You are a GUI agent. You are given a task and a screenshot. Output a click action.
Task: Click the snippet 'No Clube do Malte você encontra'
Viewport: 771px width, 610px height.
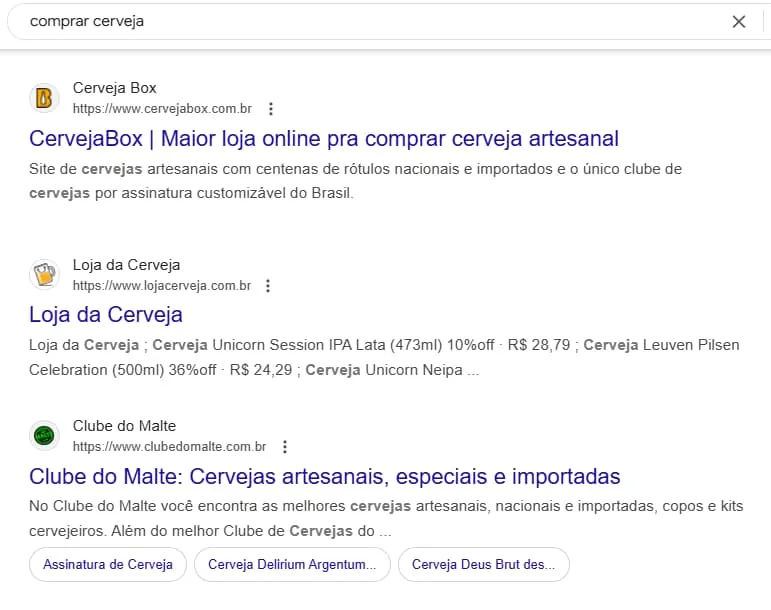(x=386, y=519)
